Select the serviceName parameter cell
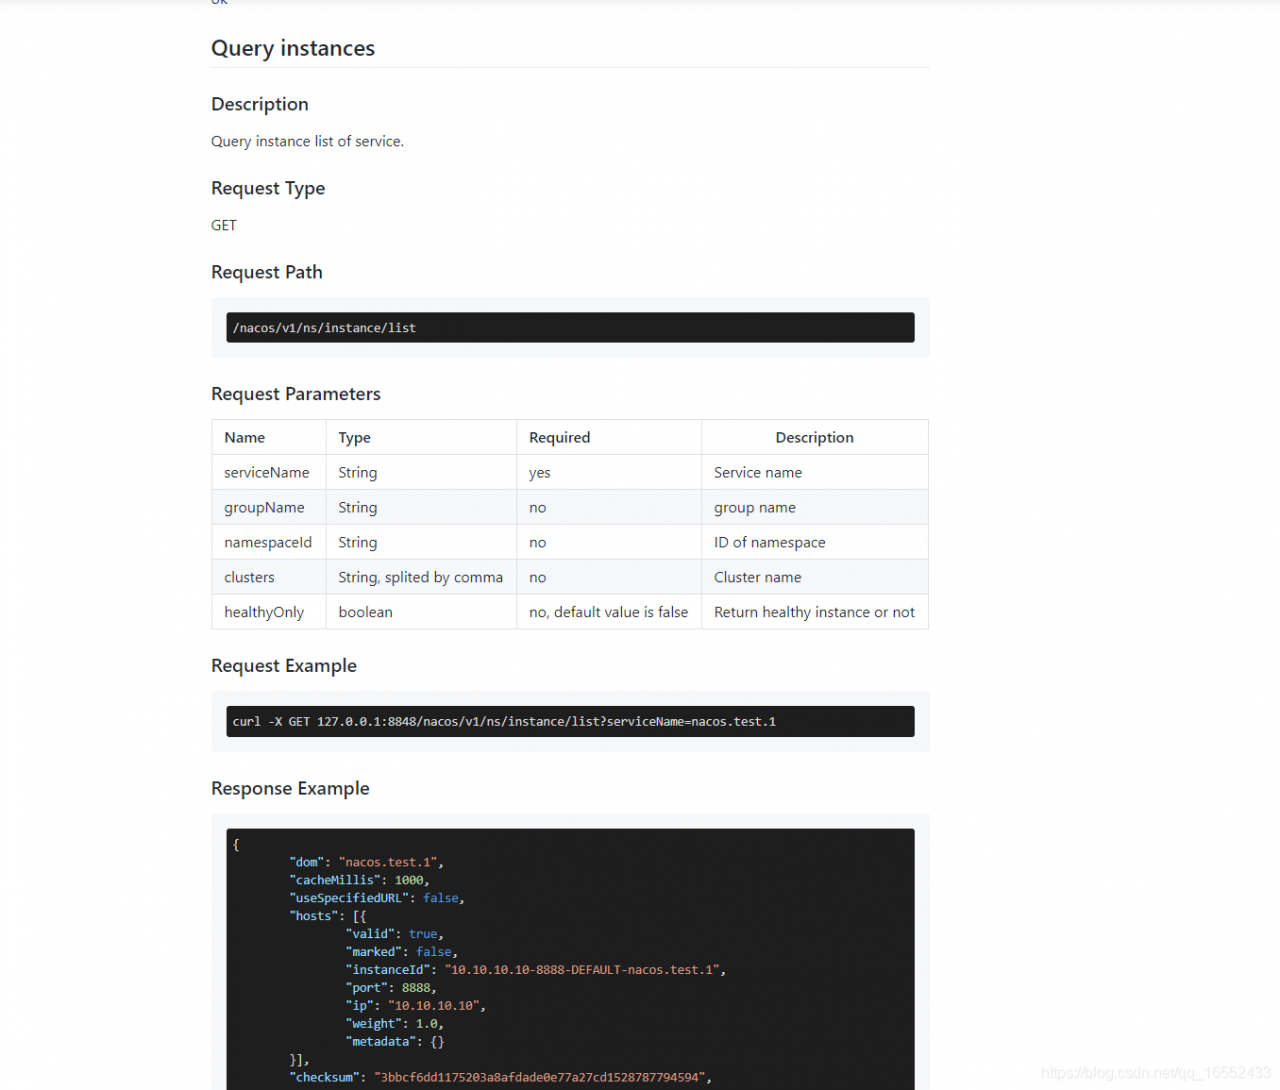This screenshot has height=1090, width=1280. [x=267, y=473]
